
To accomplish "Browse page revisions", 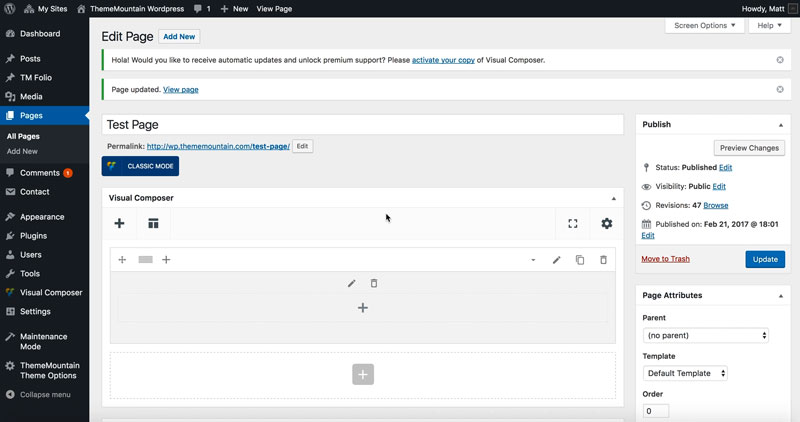I will 716,206.
